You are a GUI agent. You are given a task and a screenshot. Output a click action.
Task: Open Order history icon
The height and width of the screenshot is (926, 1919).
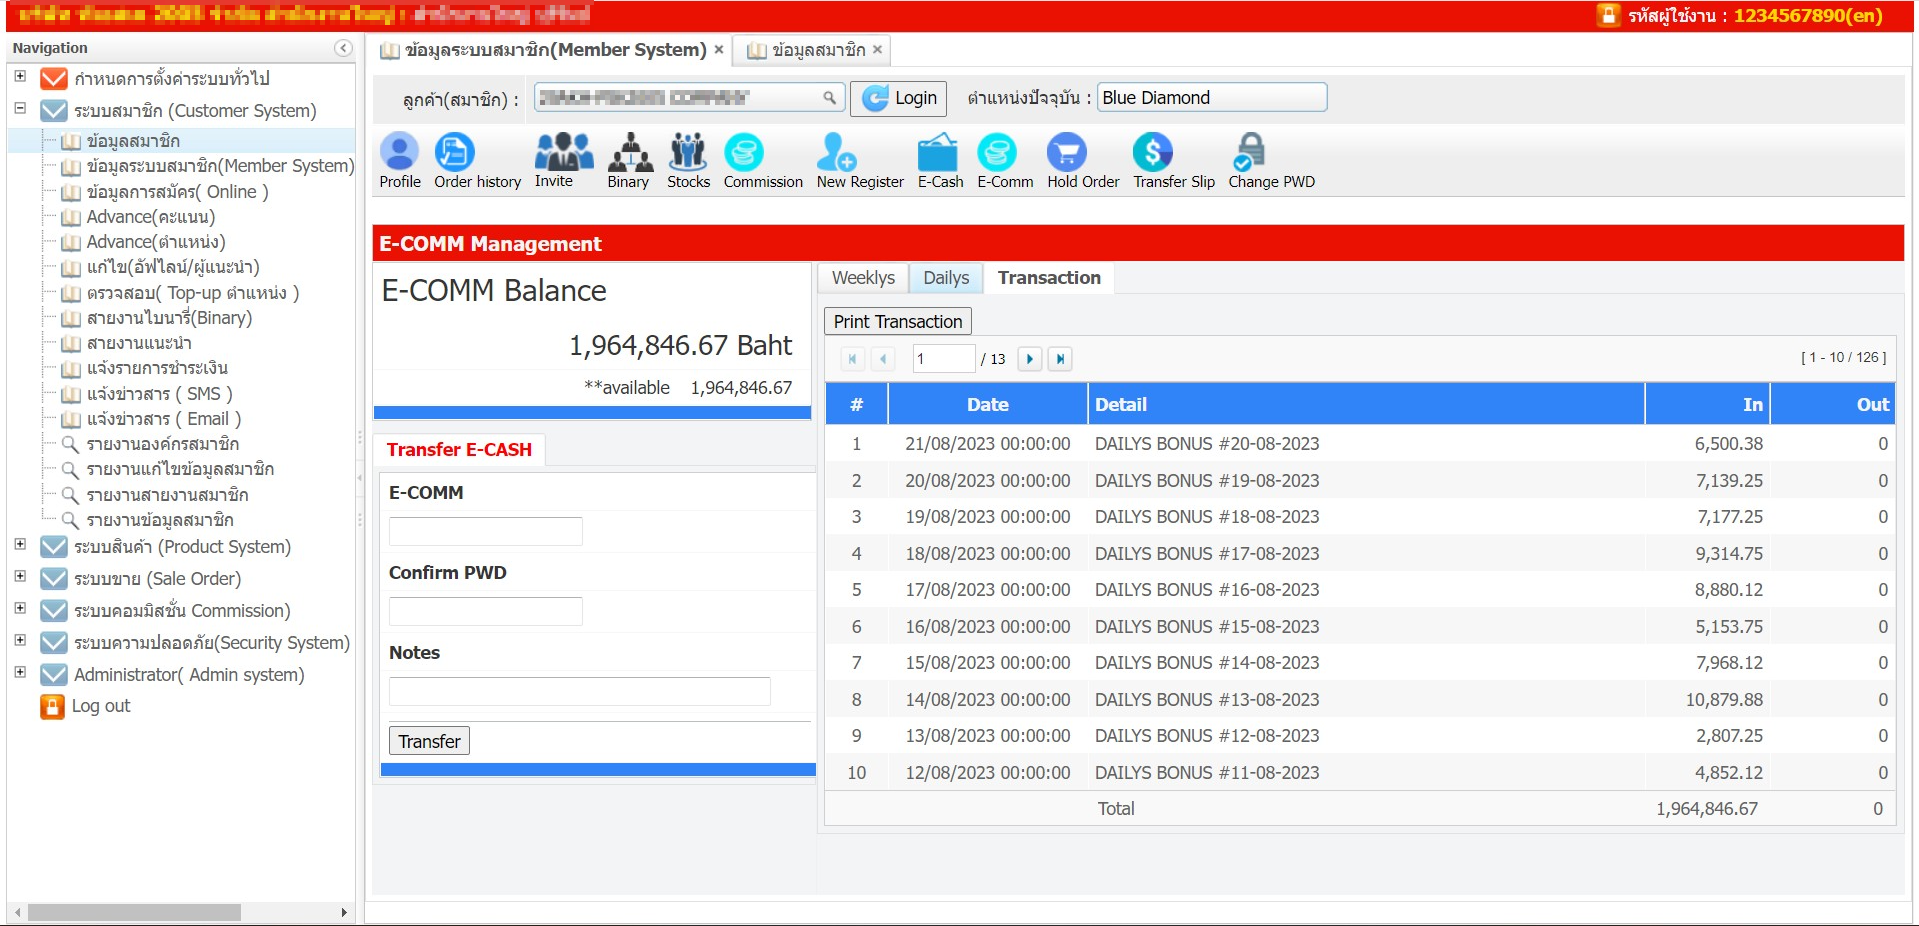point(455,153)
